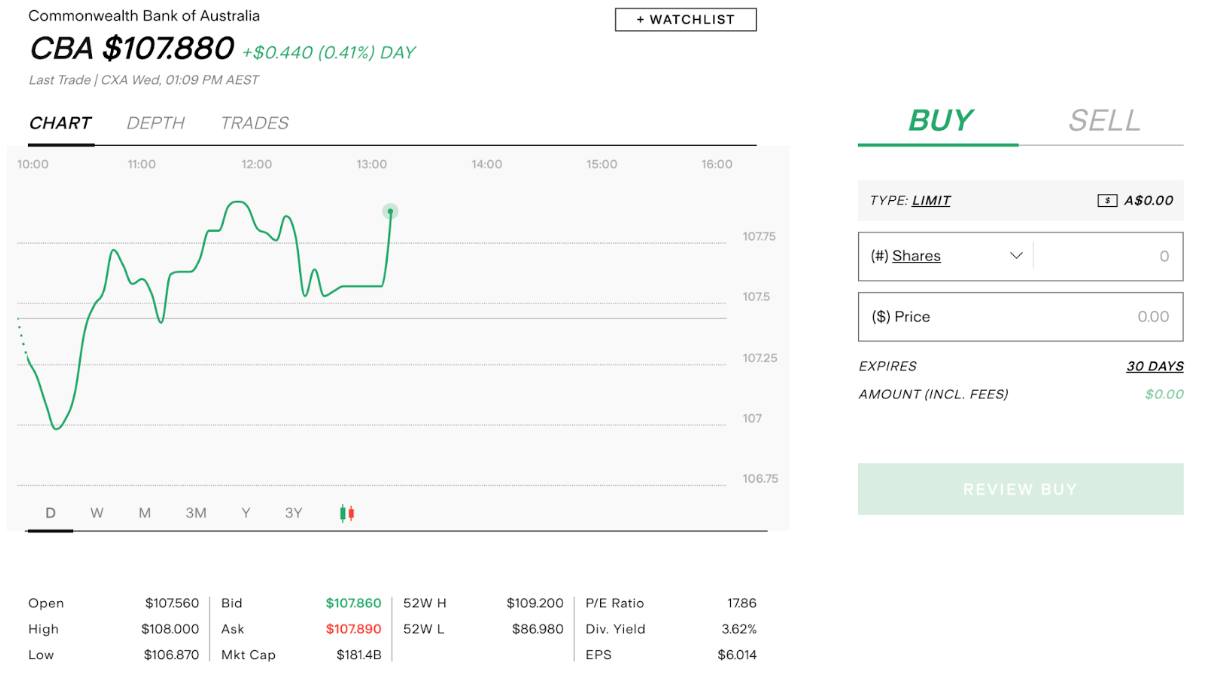The height and width of the screenshot is (694, 1230).
Task: Switch to candlestick chart view
Action: (347, 513)
